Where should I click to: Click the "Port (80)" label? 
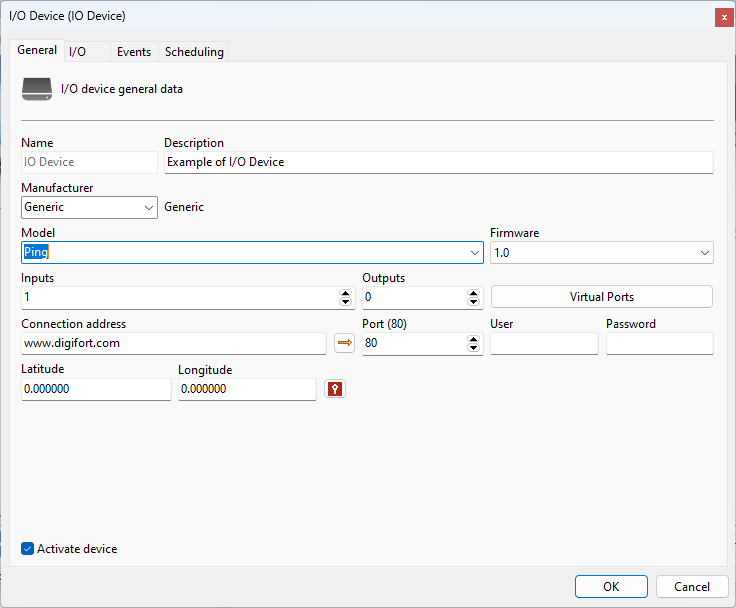pos(384,324)
